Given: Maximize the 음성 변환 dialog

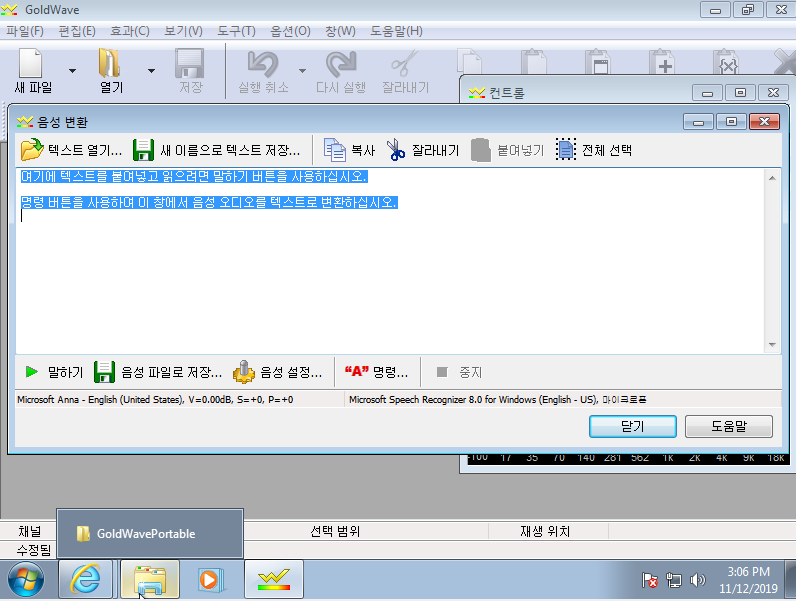Looking at the screenshot, I should (731, 122).
